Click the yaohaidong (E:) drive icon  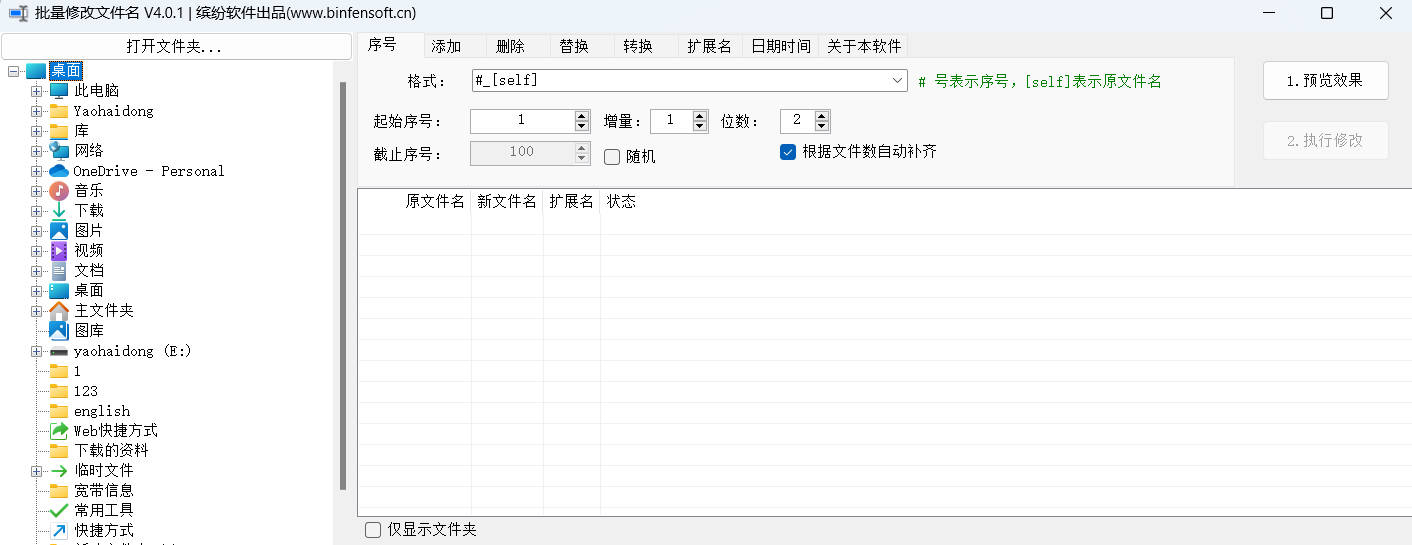pyautogui.click(x=59, y=351)
